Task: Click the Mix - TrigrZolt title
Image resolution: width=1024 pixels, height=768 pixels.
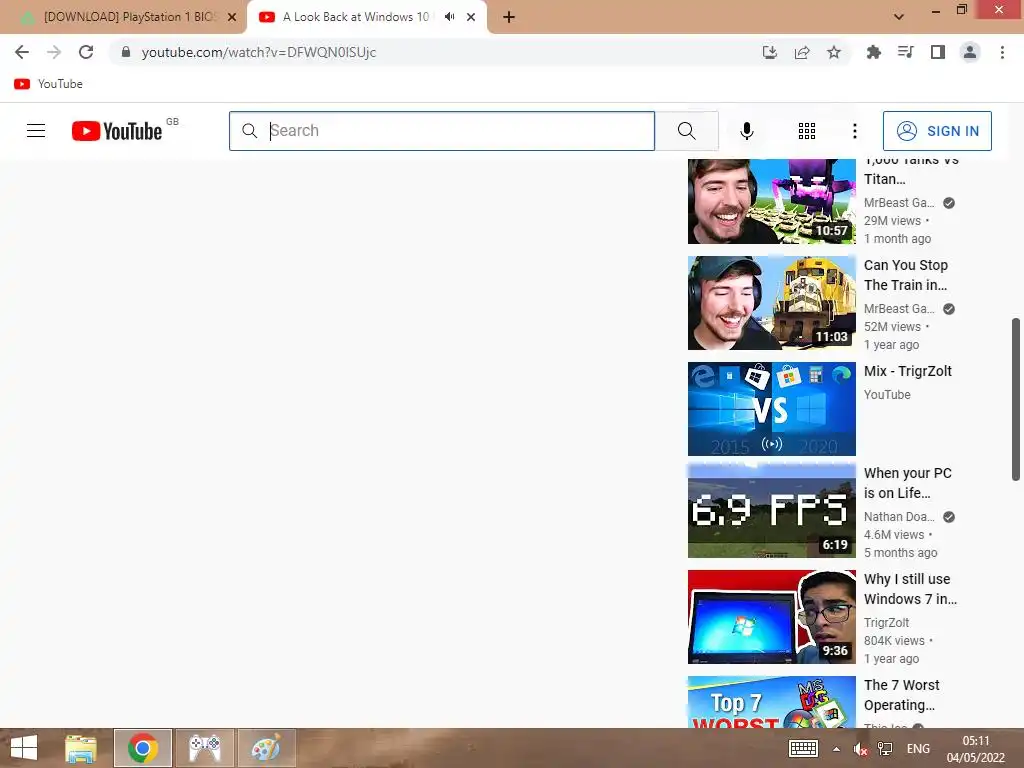Action: coord(908,371)
